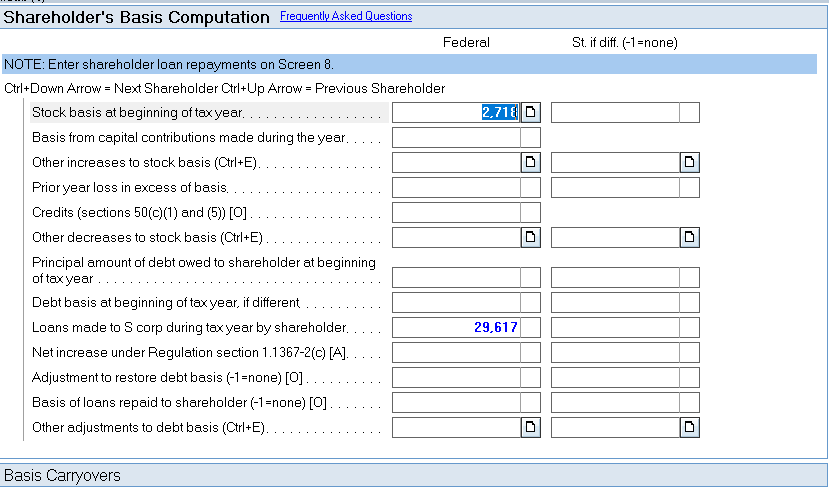Open State detail icon for Other adjustments to debt basis
The height and width of the screenshot is (487, 829).
(x=690, y=428)
